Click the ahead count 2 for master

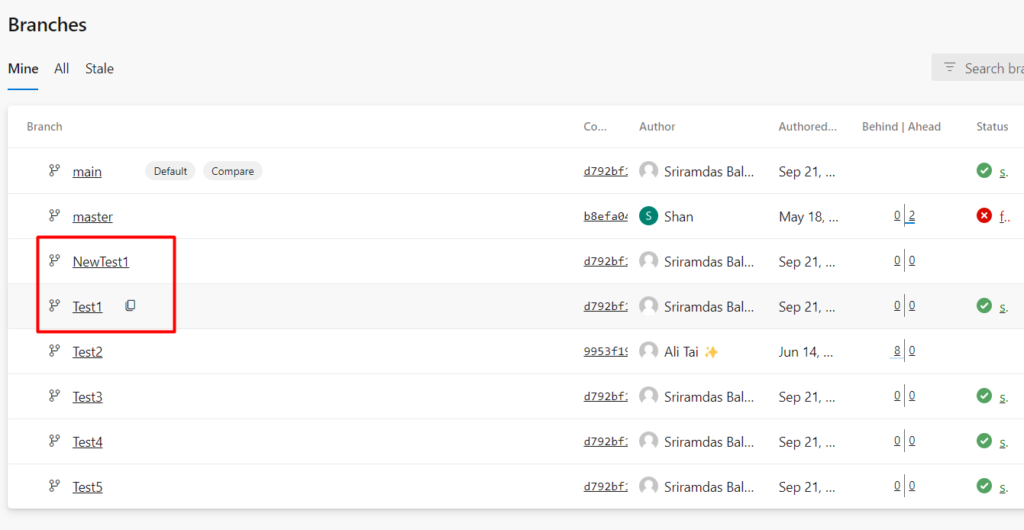pos(912,216)
